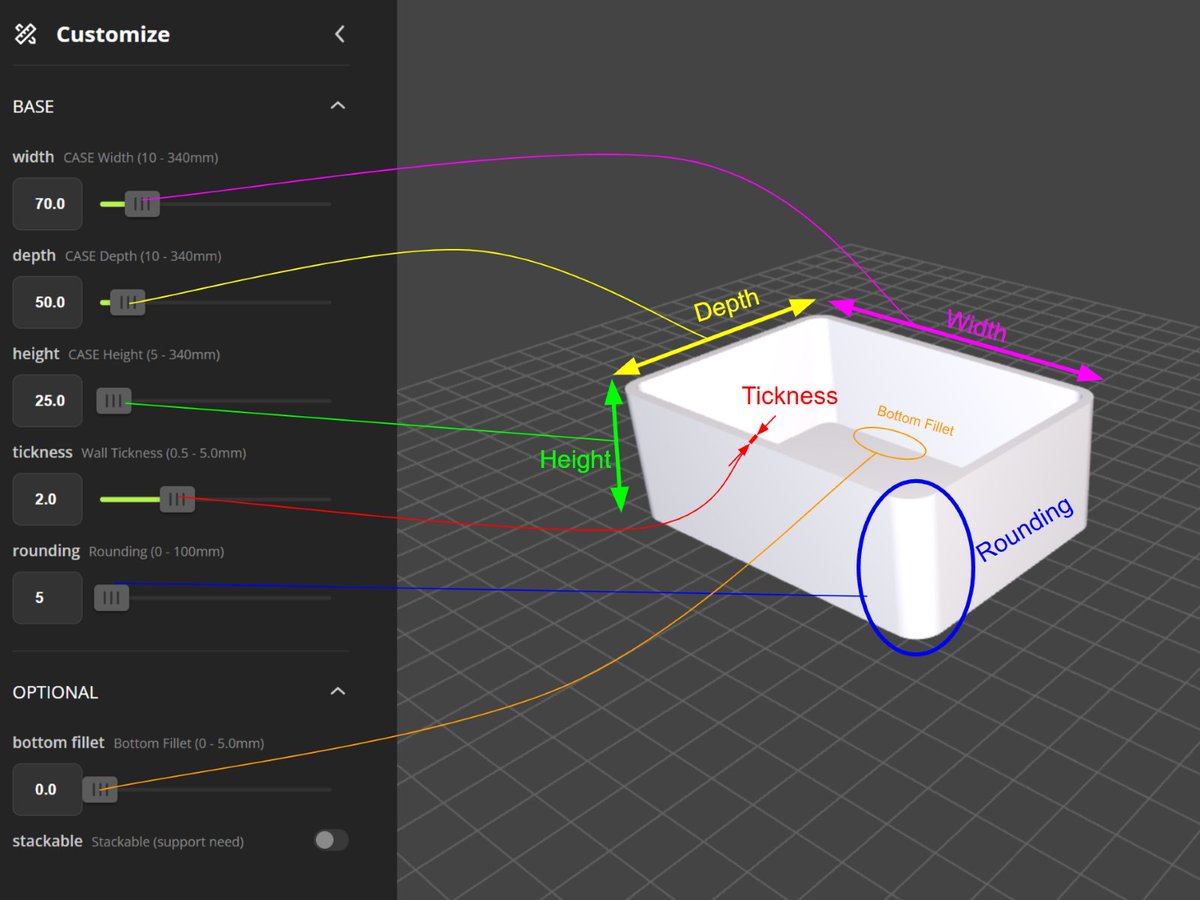Enable the stackable toggle switch
1200x900 pixels.
[x=332, y=840]
